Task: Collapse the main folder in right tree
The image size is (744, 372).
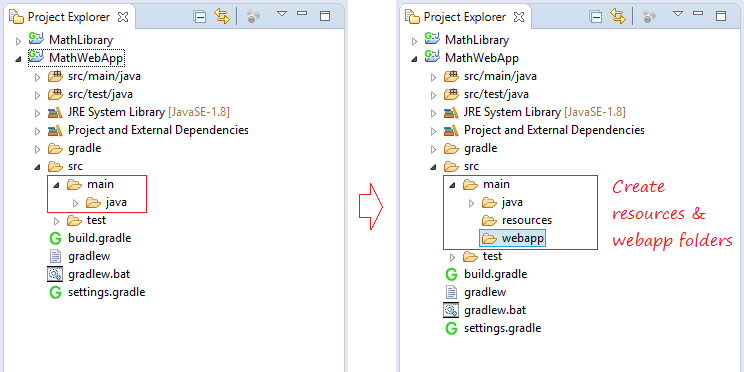Action: (x=452, y=185)
